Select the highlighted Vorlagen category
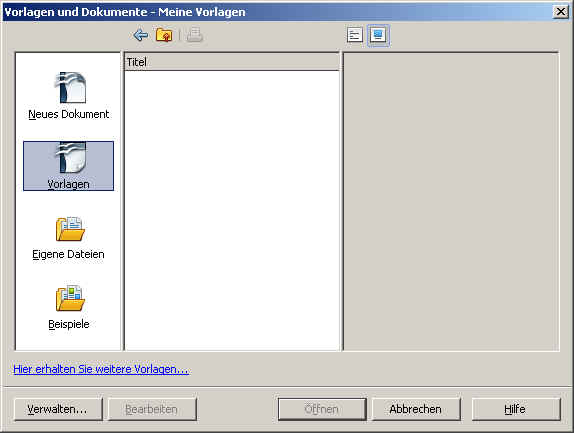This screenshot has height=433, width=574. coord(68,166)
